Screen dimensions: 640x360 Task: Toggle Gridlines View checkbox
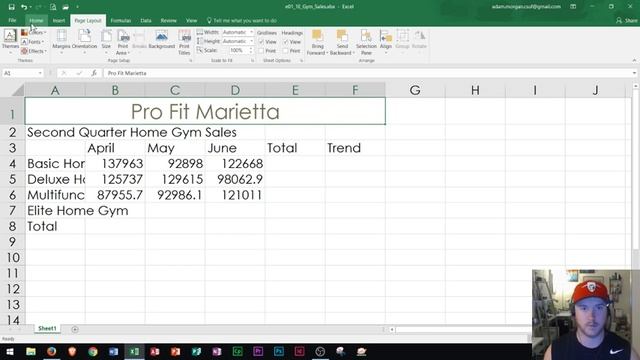[261, 42]
